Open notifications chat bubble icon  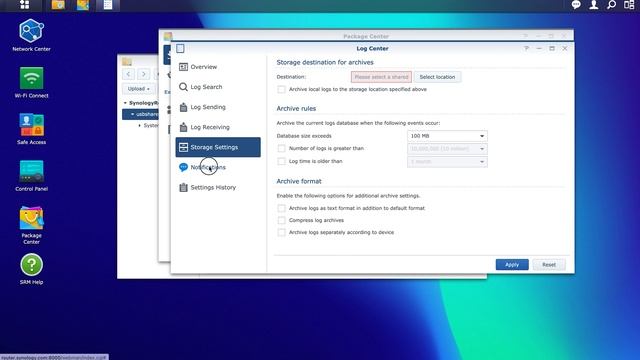[576, 5]
